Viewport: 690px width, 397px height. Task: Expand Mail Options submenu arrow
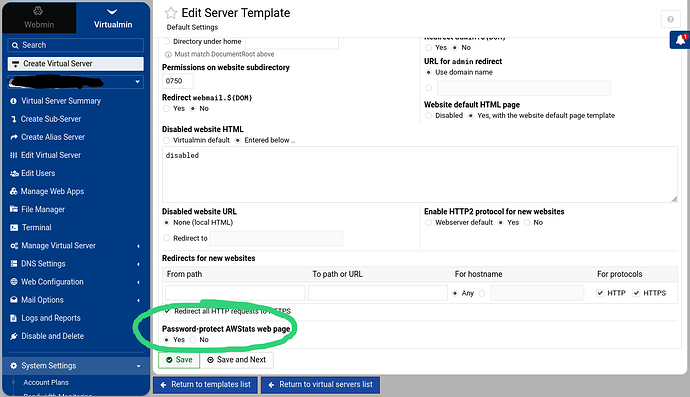tap(138, 300)
